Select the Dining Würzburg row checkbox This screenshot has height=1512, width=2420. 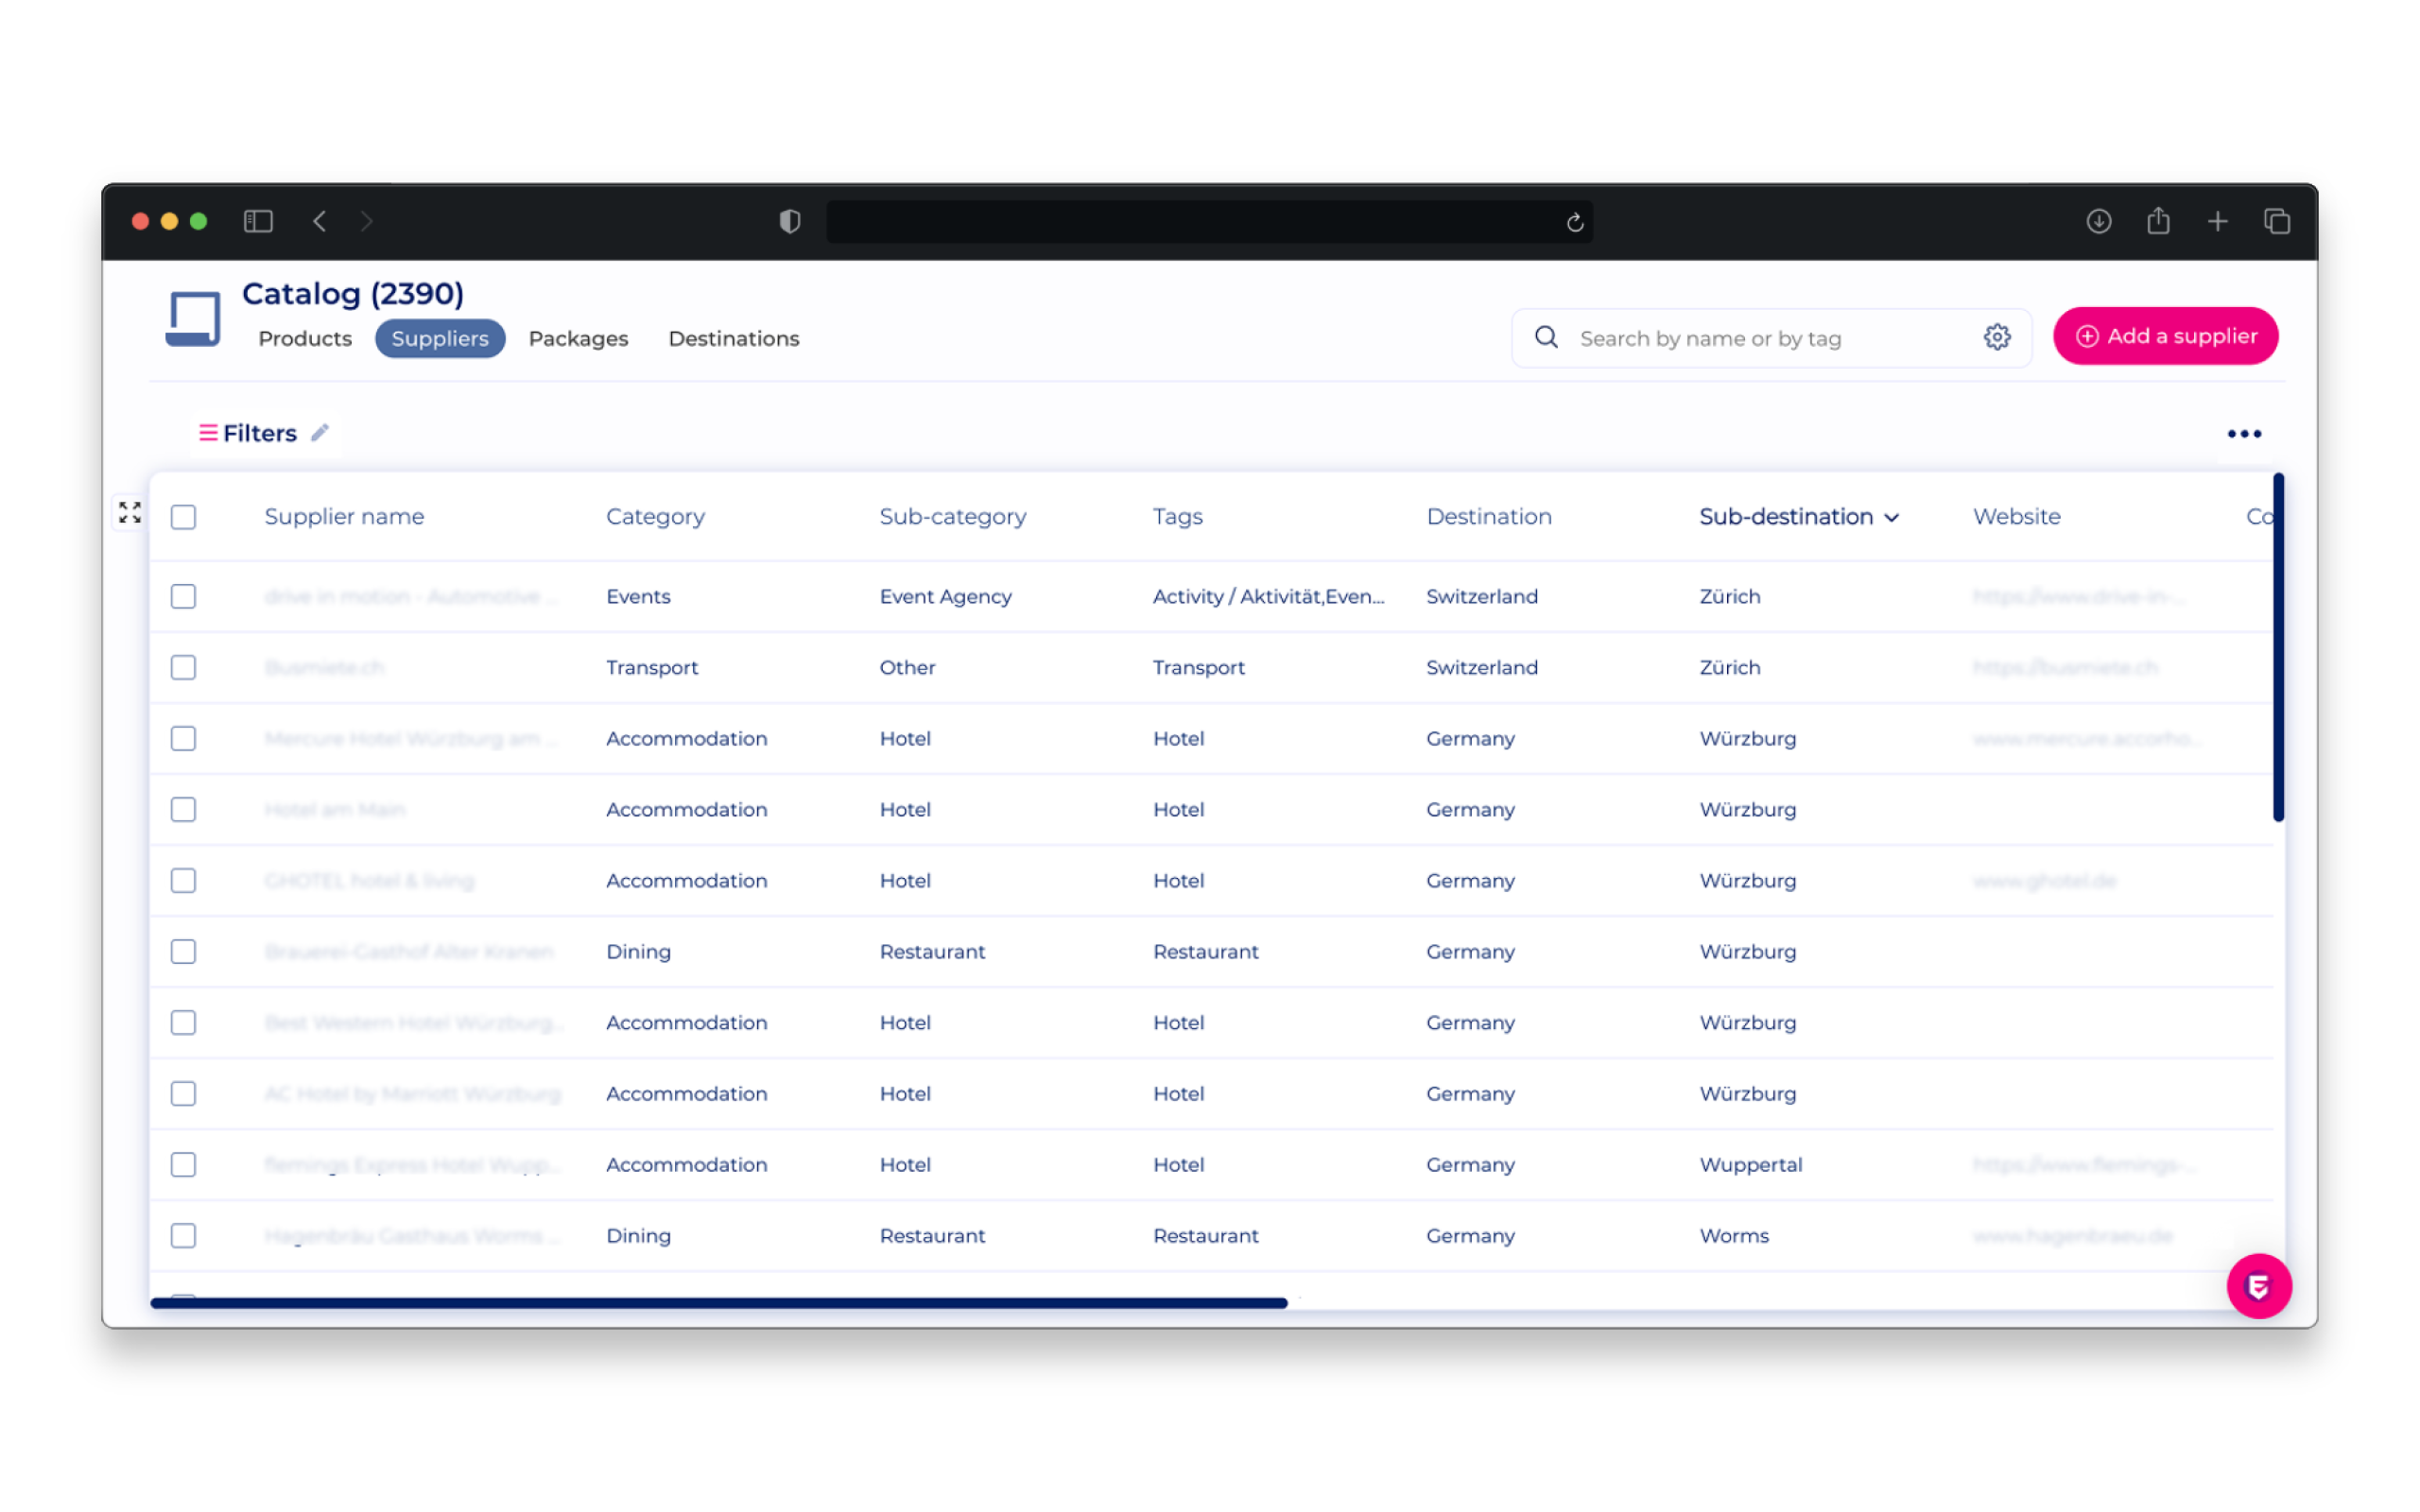(183, 951)
